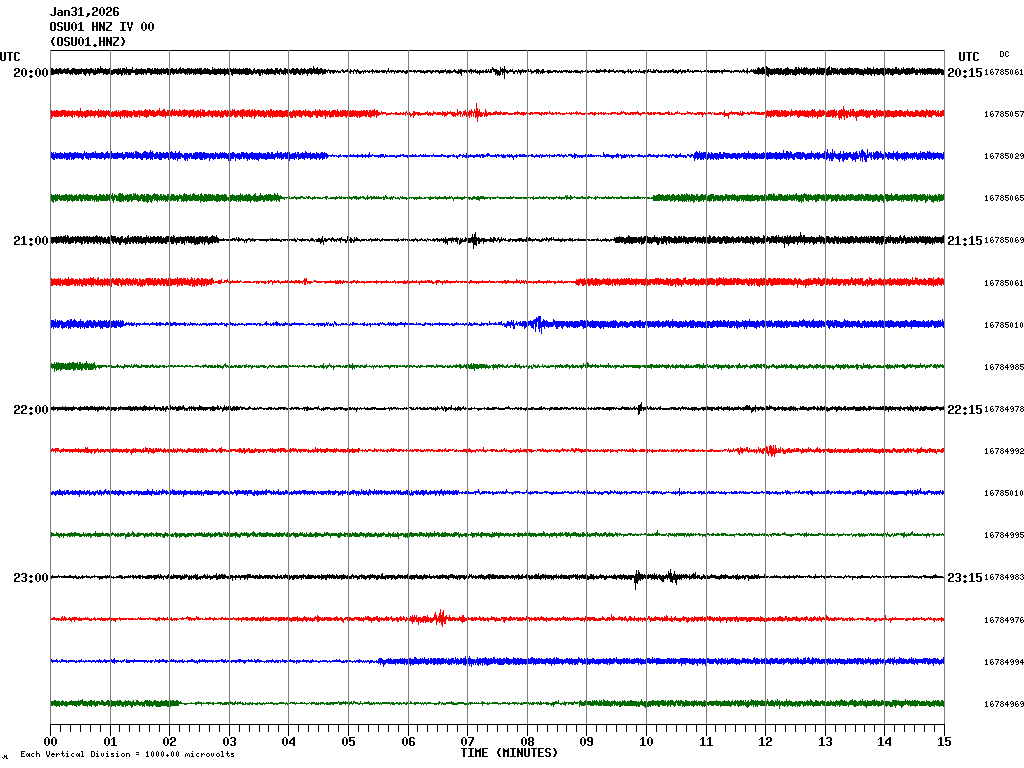Click the 00 minute tick label

click(x=51, y=742)
